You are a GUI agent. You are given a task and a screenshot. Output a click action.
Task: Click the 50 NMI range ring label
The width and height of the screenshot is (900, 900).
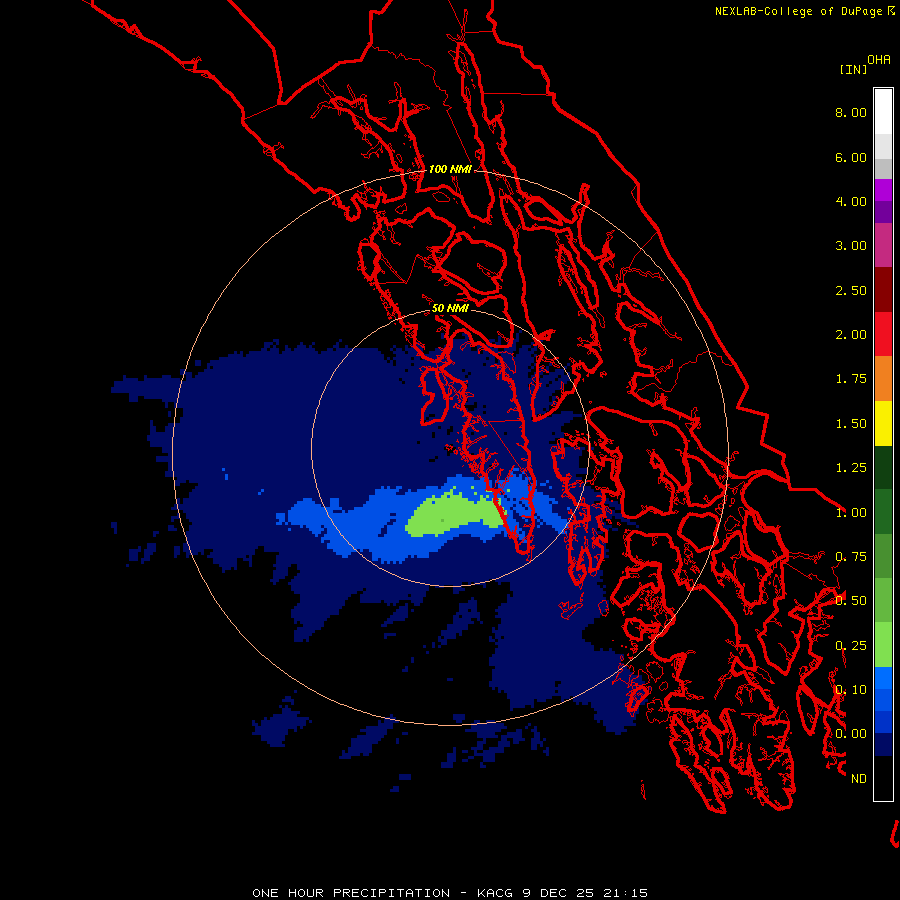[x=450, y=308]
